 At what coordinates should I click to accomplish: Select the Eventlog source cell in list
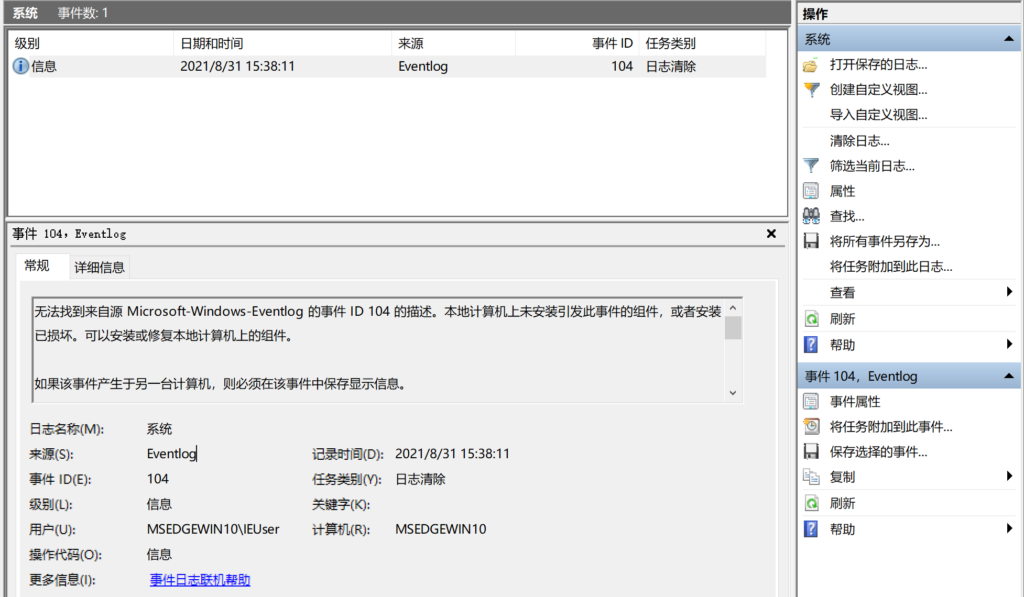click(423, 67)
